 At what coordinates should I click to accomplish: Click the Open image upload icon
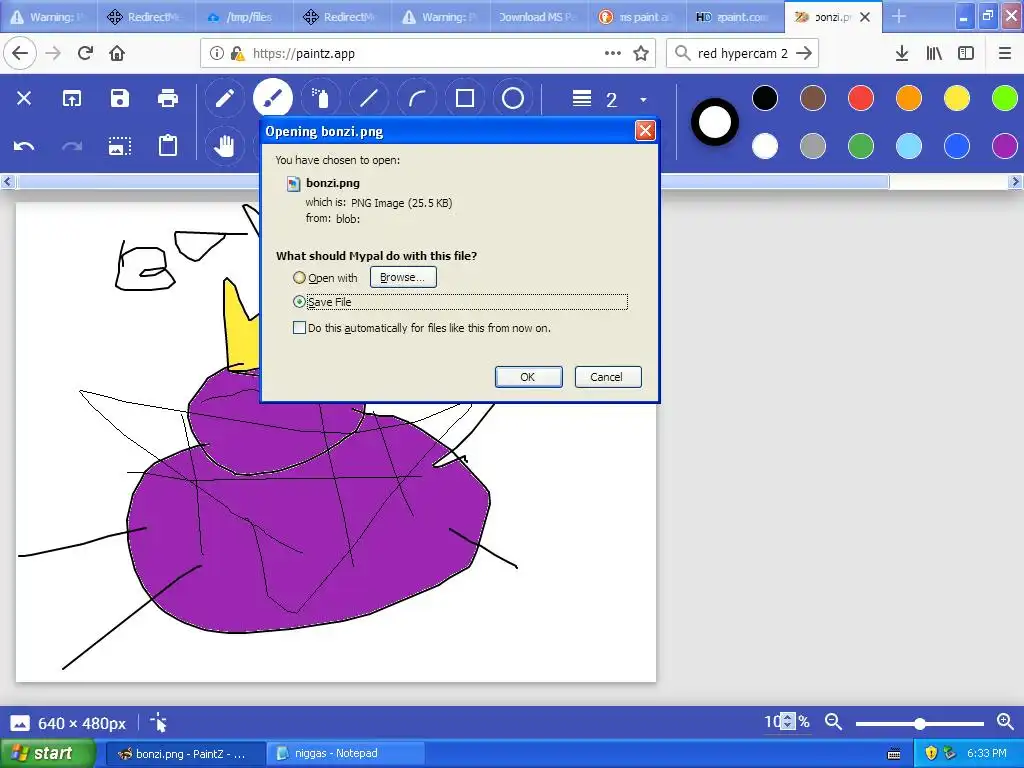72,99
